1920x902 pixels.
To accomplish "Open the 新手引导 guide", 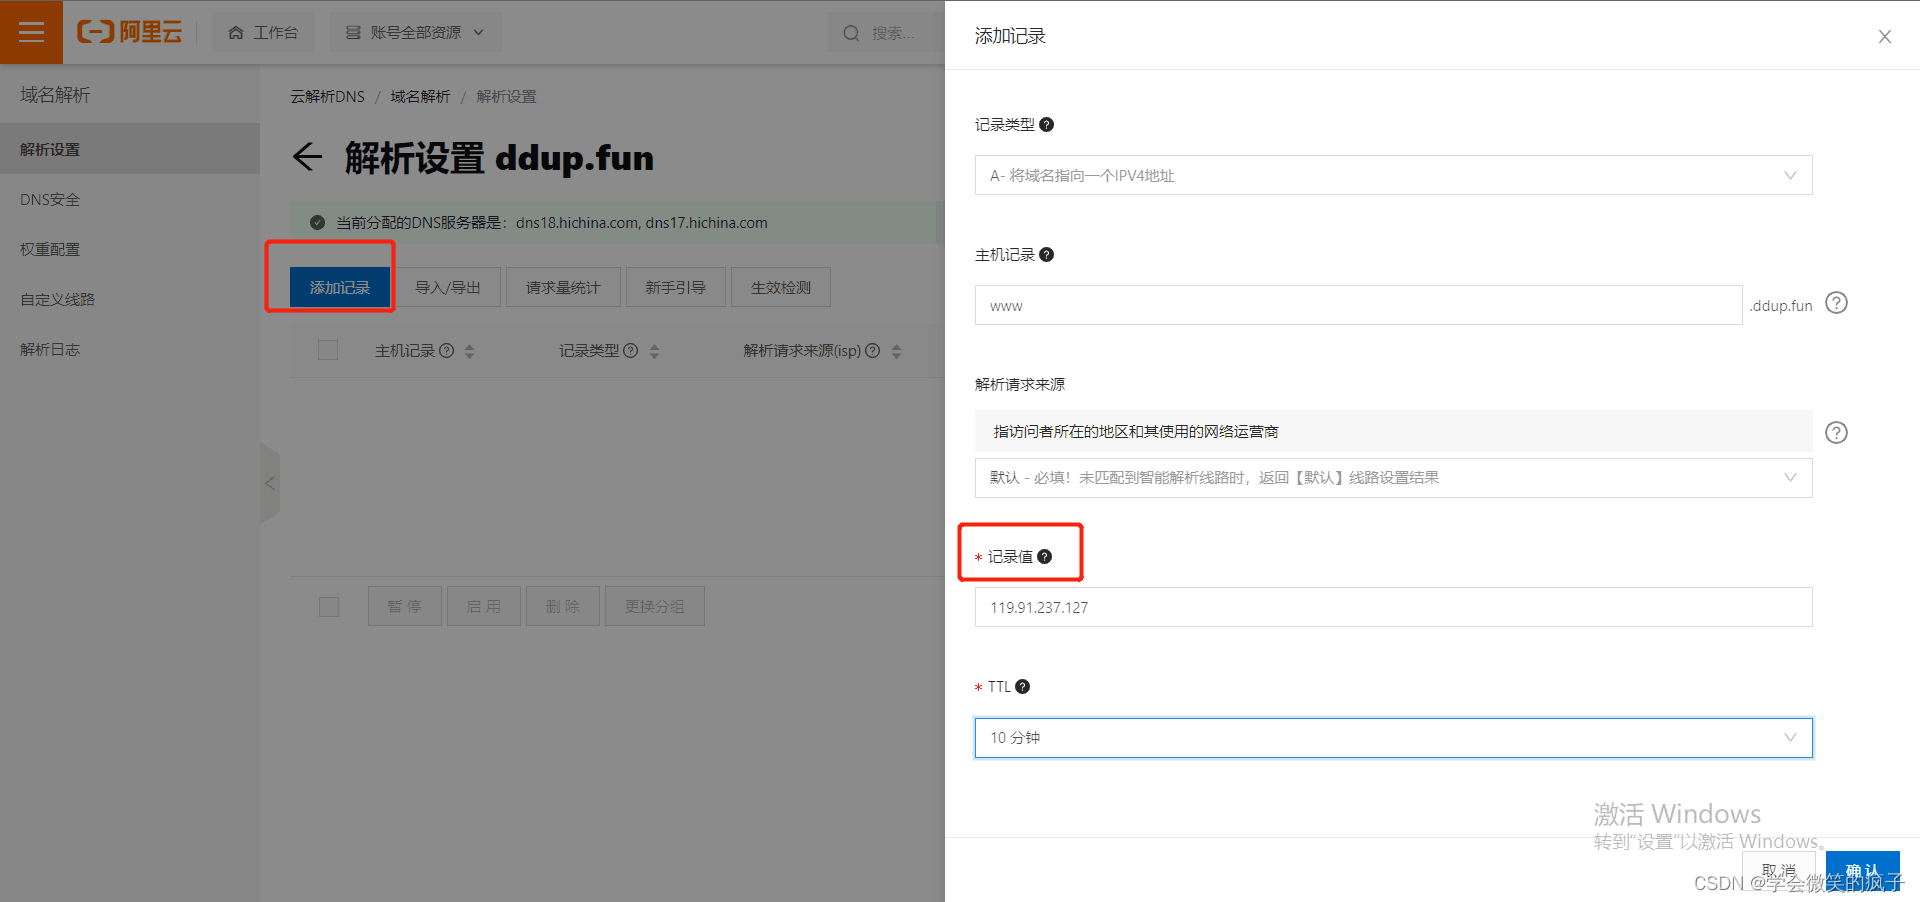I will (676, 287).
